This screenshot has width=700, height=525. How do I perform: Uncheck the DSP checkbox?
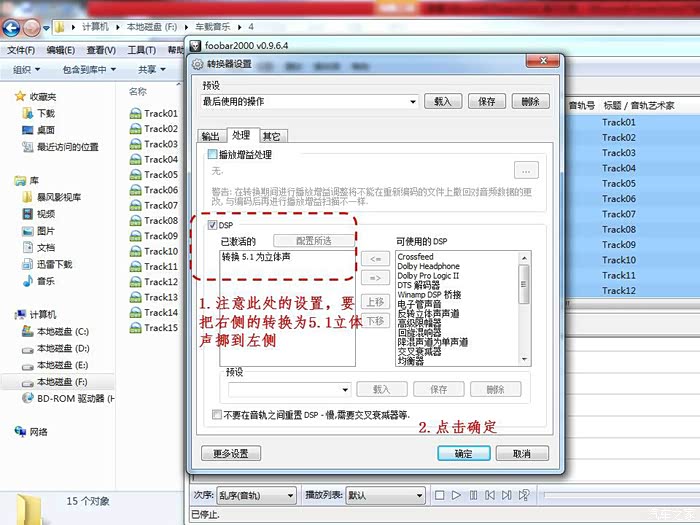211,226
